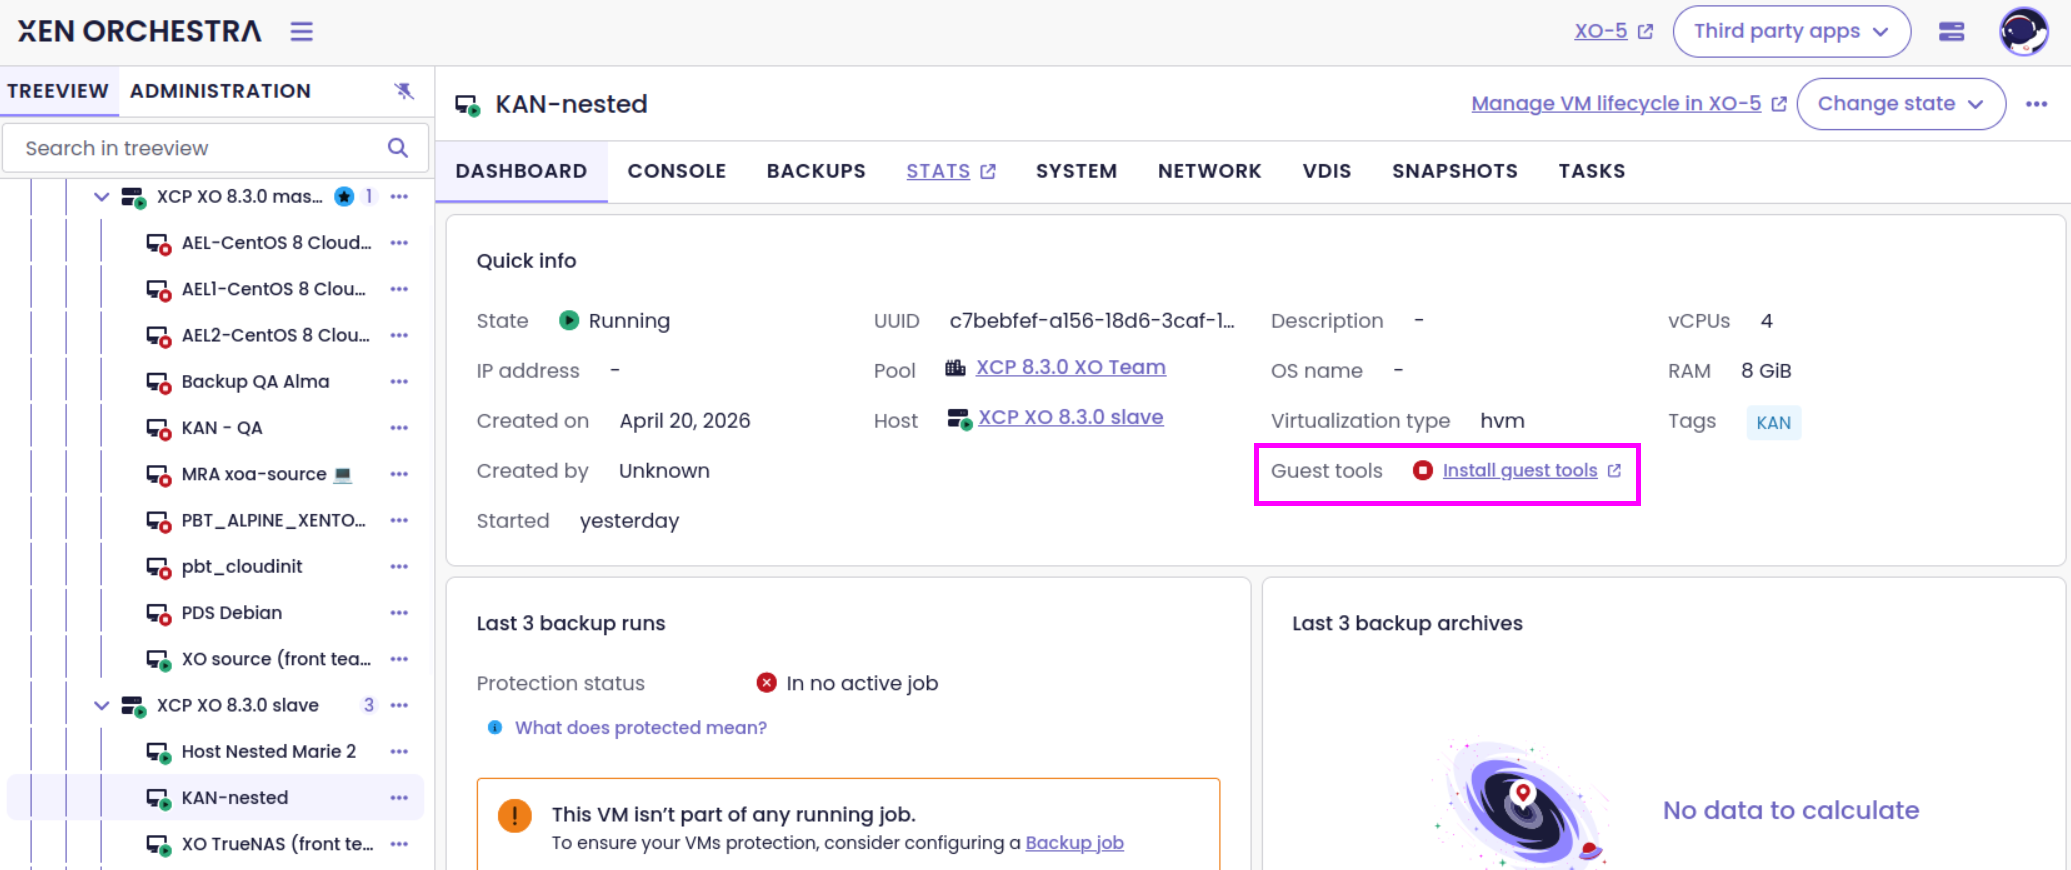Select XO source (front team) VM in tree
The image size is (2071, 870).
point(276,659)
